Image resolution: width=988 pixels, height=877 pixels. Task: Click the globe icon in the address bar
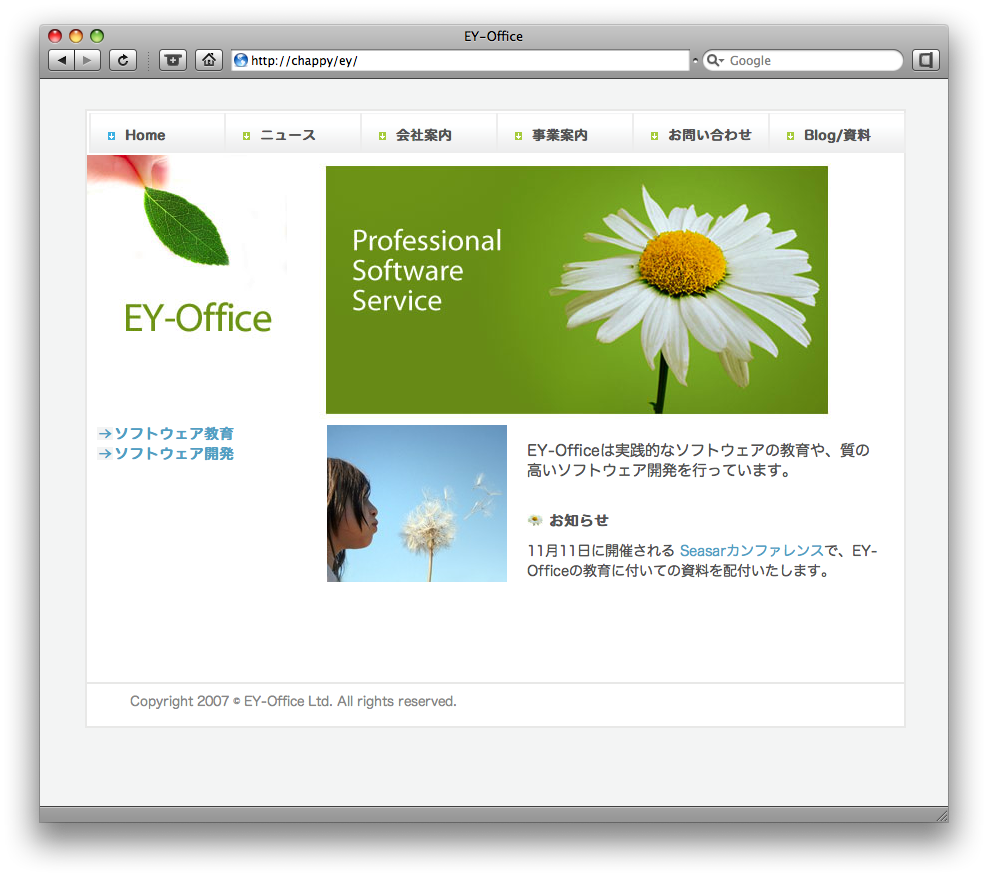coord(241,60)
